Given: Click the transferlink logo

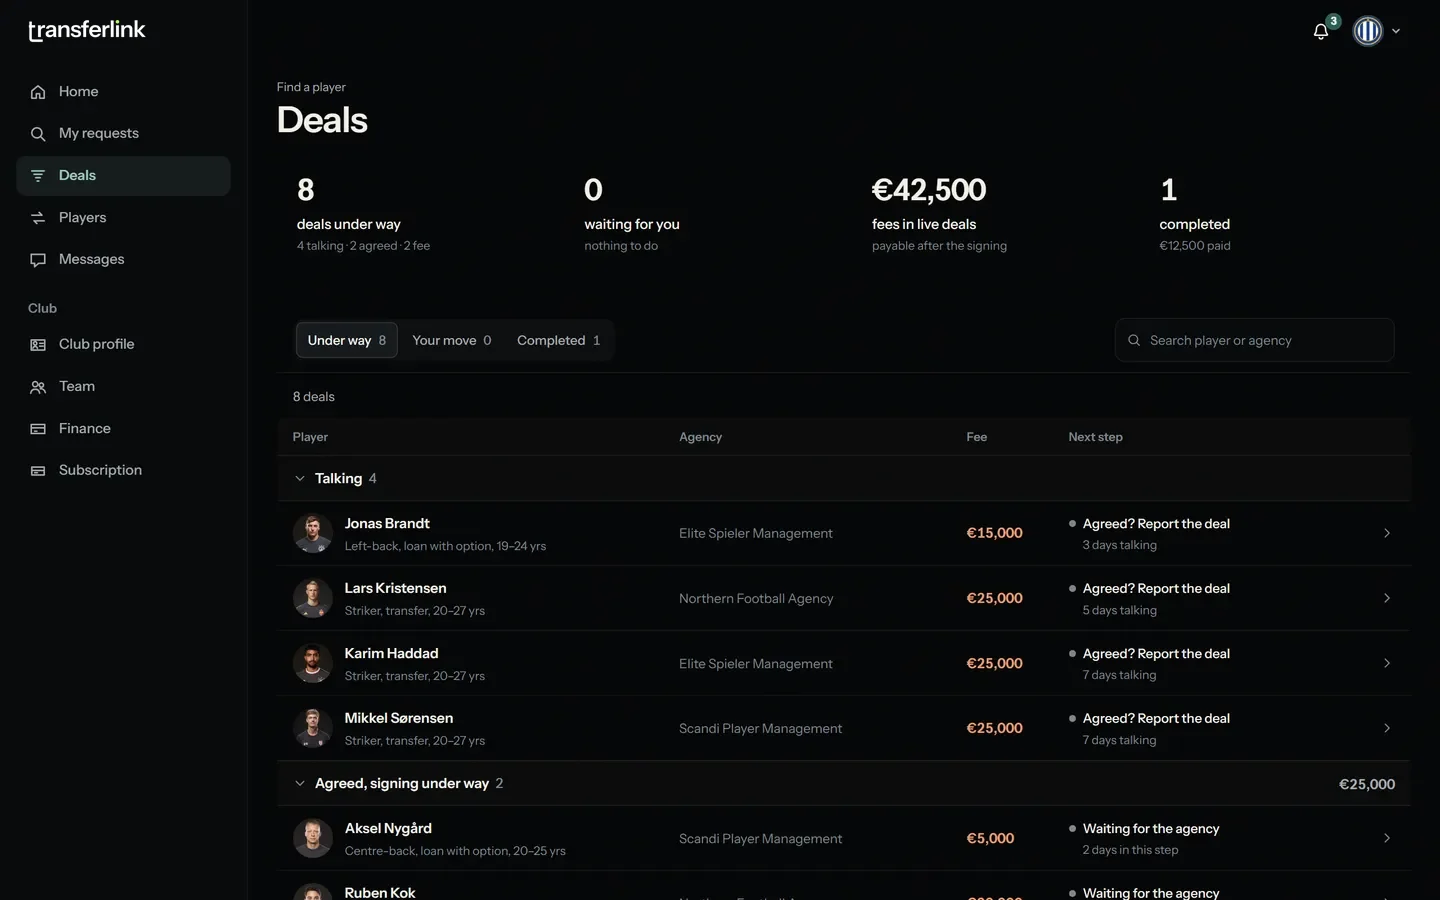Looking at the screenshot, I should point(87,30).
